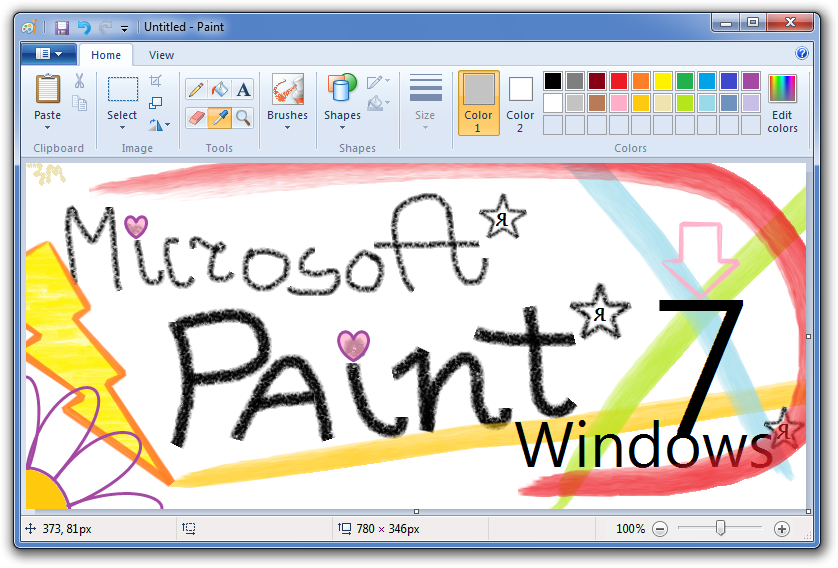Expand the Rotate or flip dropdown
The image size is (838, 568).
160,125
